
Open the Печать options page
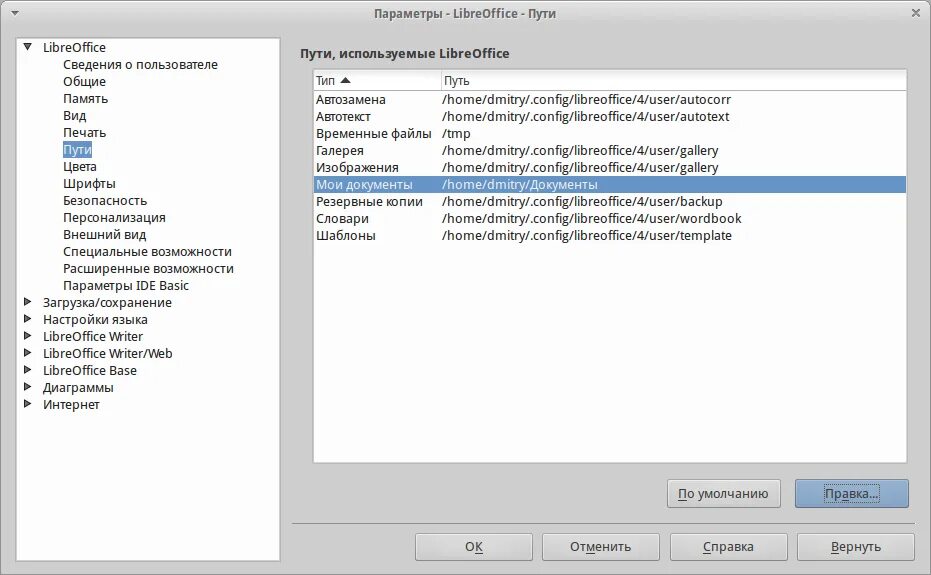pyautogui.click(x=84, y=132)
